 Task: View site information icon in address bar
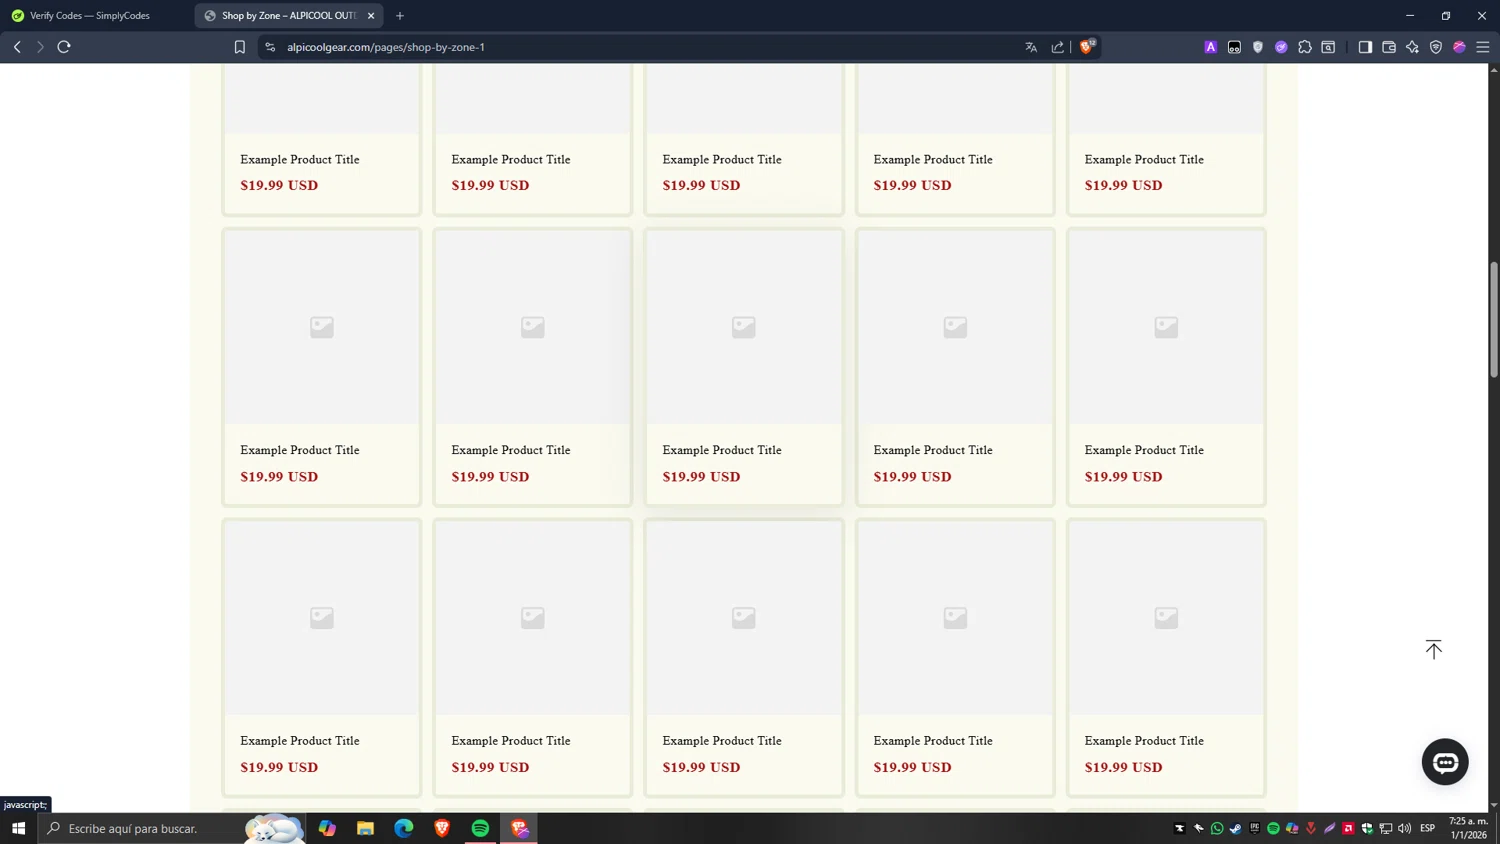pos(270,47)
